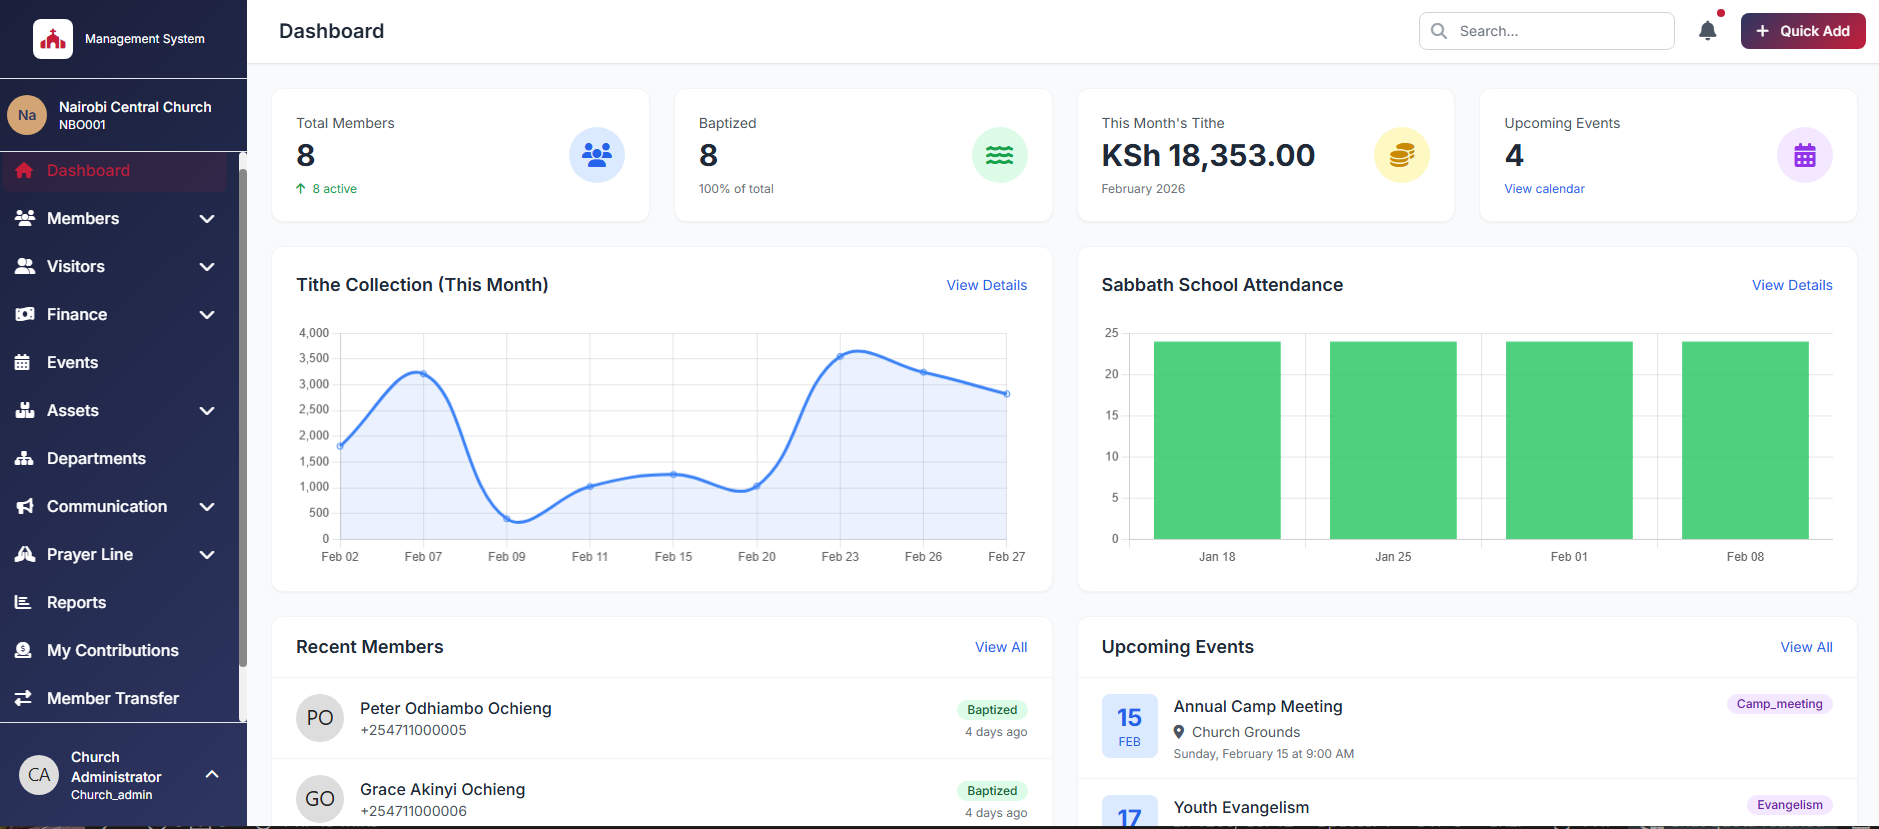Screen dimensions: 1879x829
Task: Expand the Visitors submenu chevron
Action: click(x=207, y=266)
